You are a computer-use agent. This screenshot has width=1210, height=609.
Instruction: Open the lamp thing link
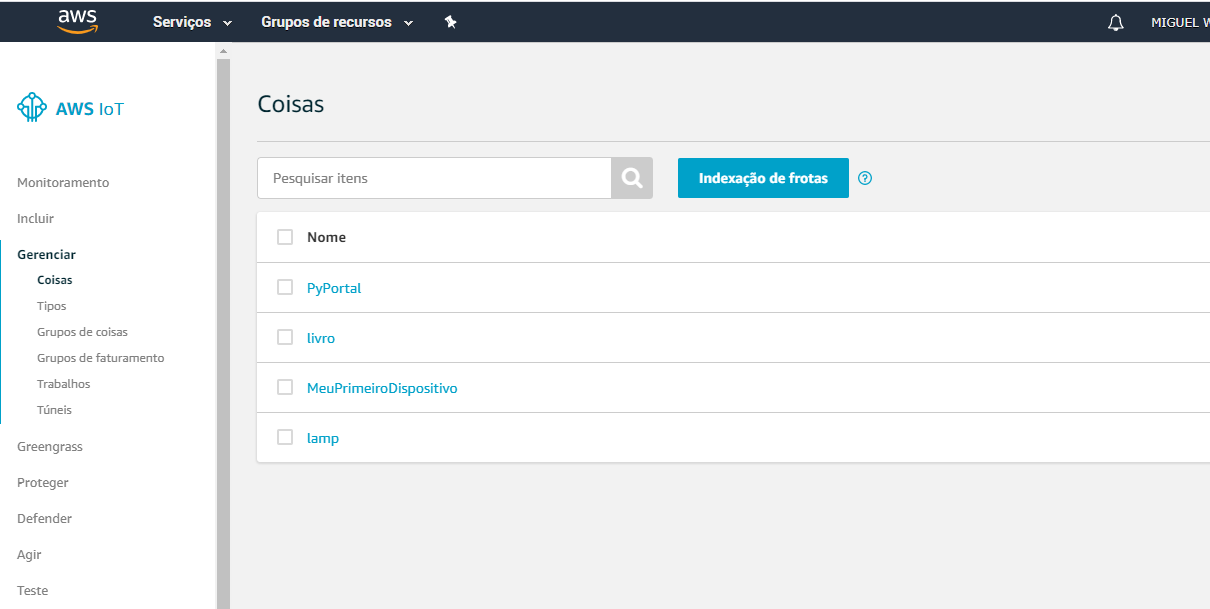pyautogui.click(x=323, y=438)
